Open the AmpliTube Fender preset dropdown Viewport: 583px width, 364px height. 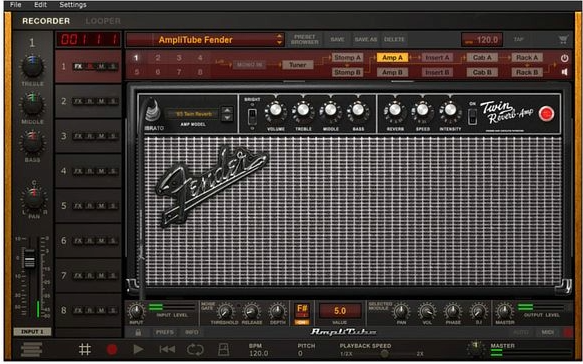(x=205, y=40)
